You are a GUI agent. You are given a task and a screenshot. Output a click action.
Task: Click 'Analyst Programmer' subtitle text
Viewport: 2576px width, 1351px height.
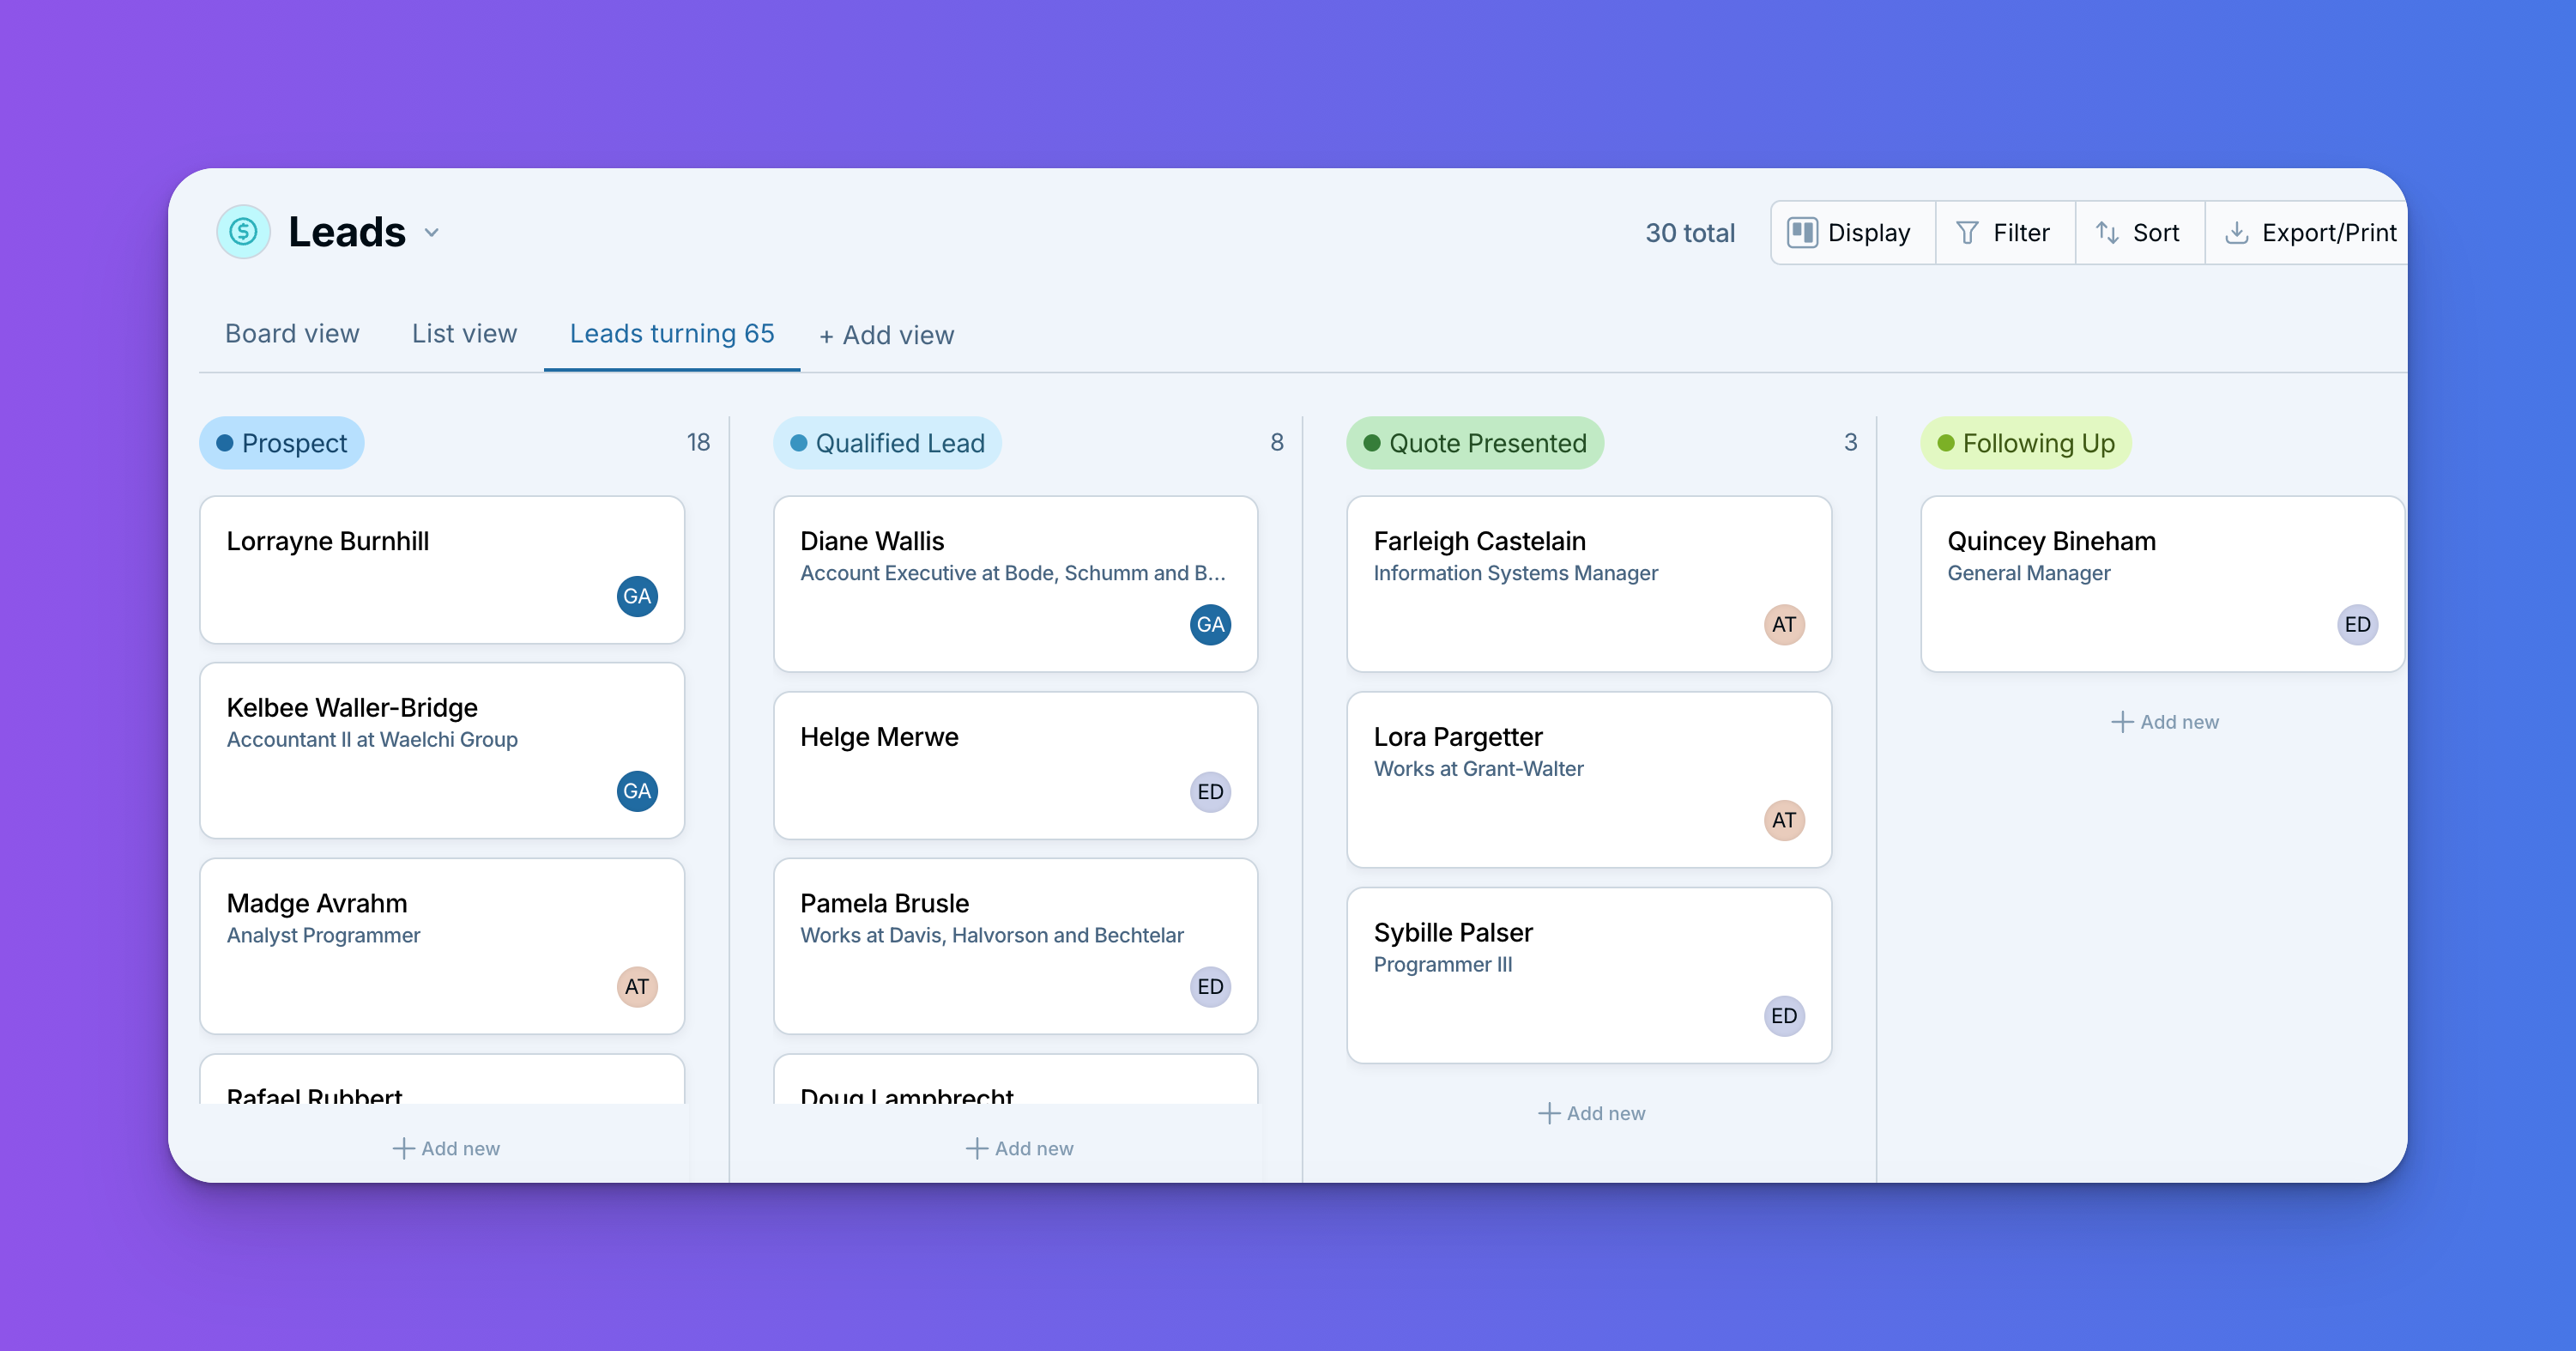pyautogui.click(x=323, y=935)
